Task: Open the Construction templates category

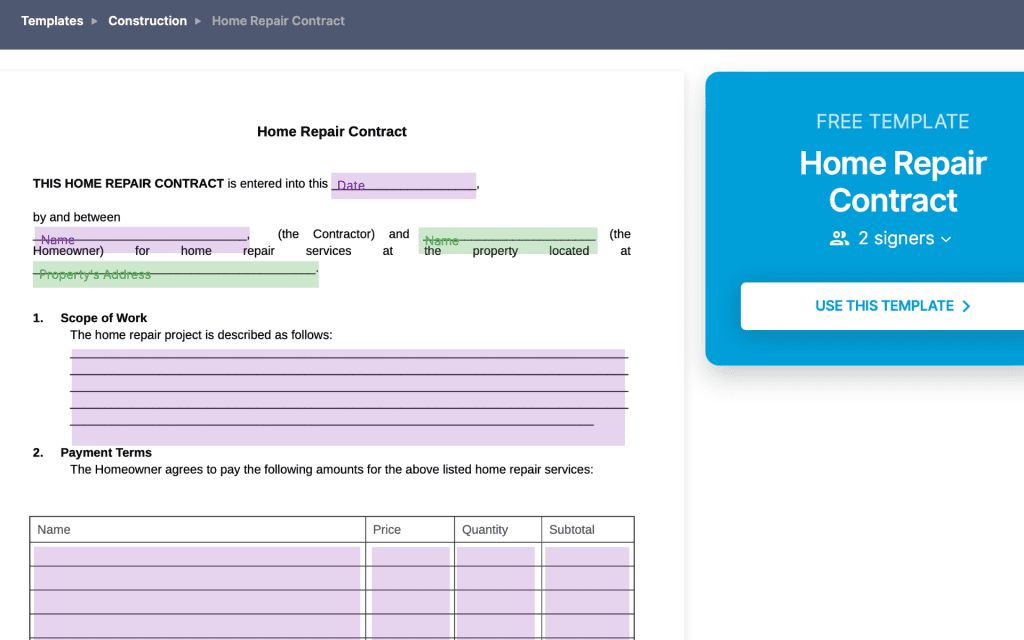Action: 148,21
